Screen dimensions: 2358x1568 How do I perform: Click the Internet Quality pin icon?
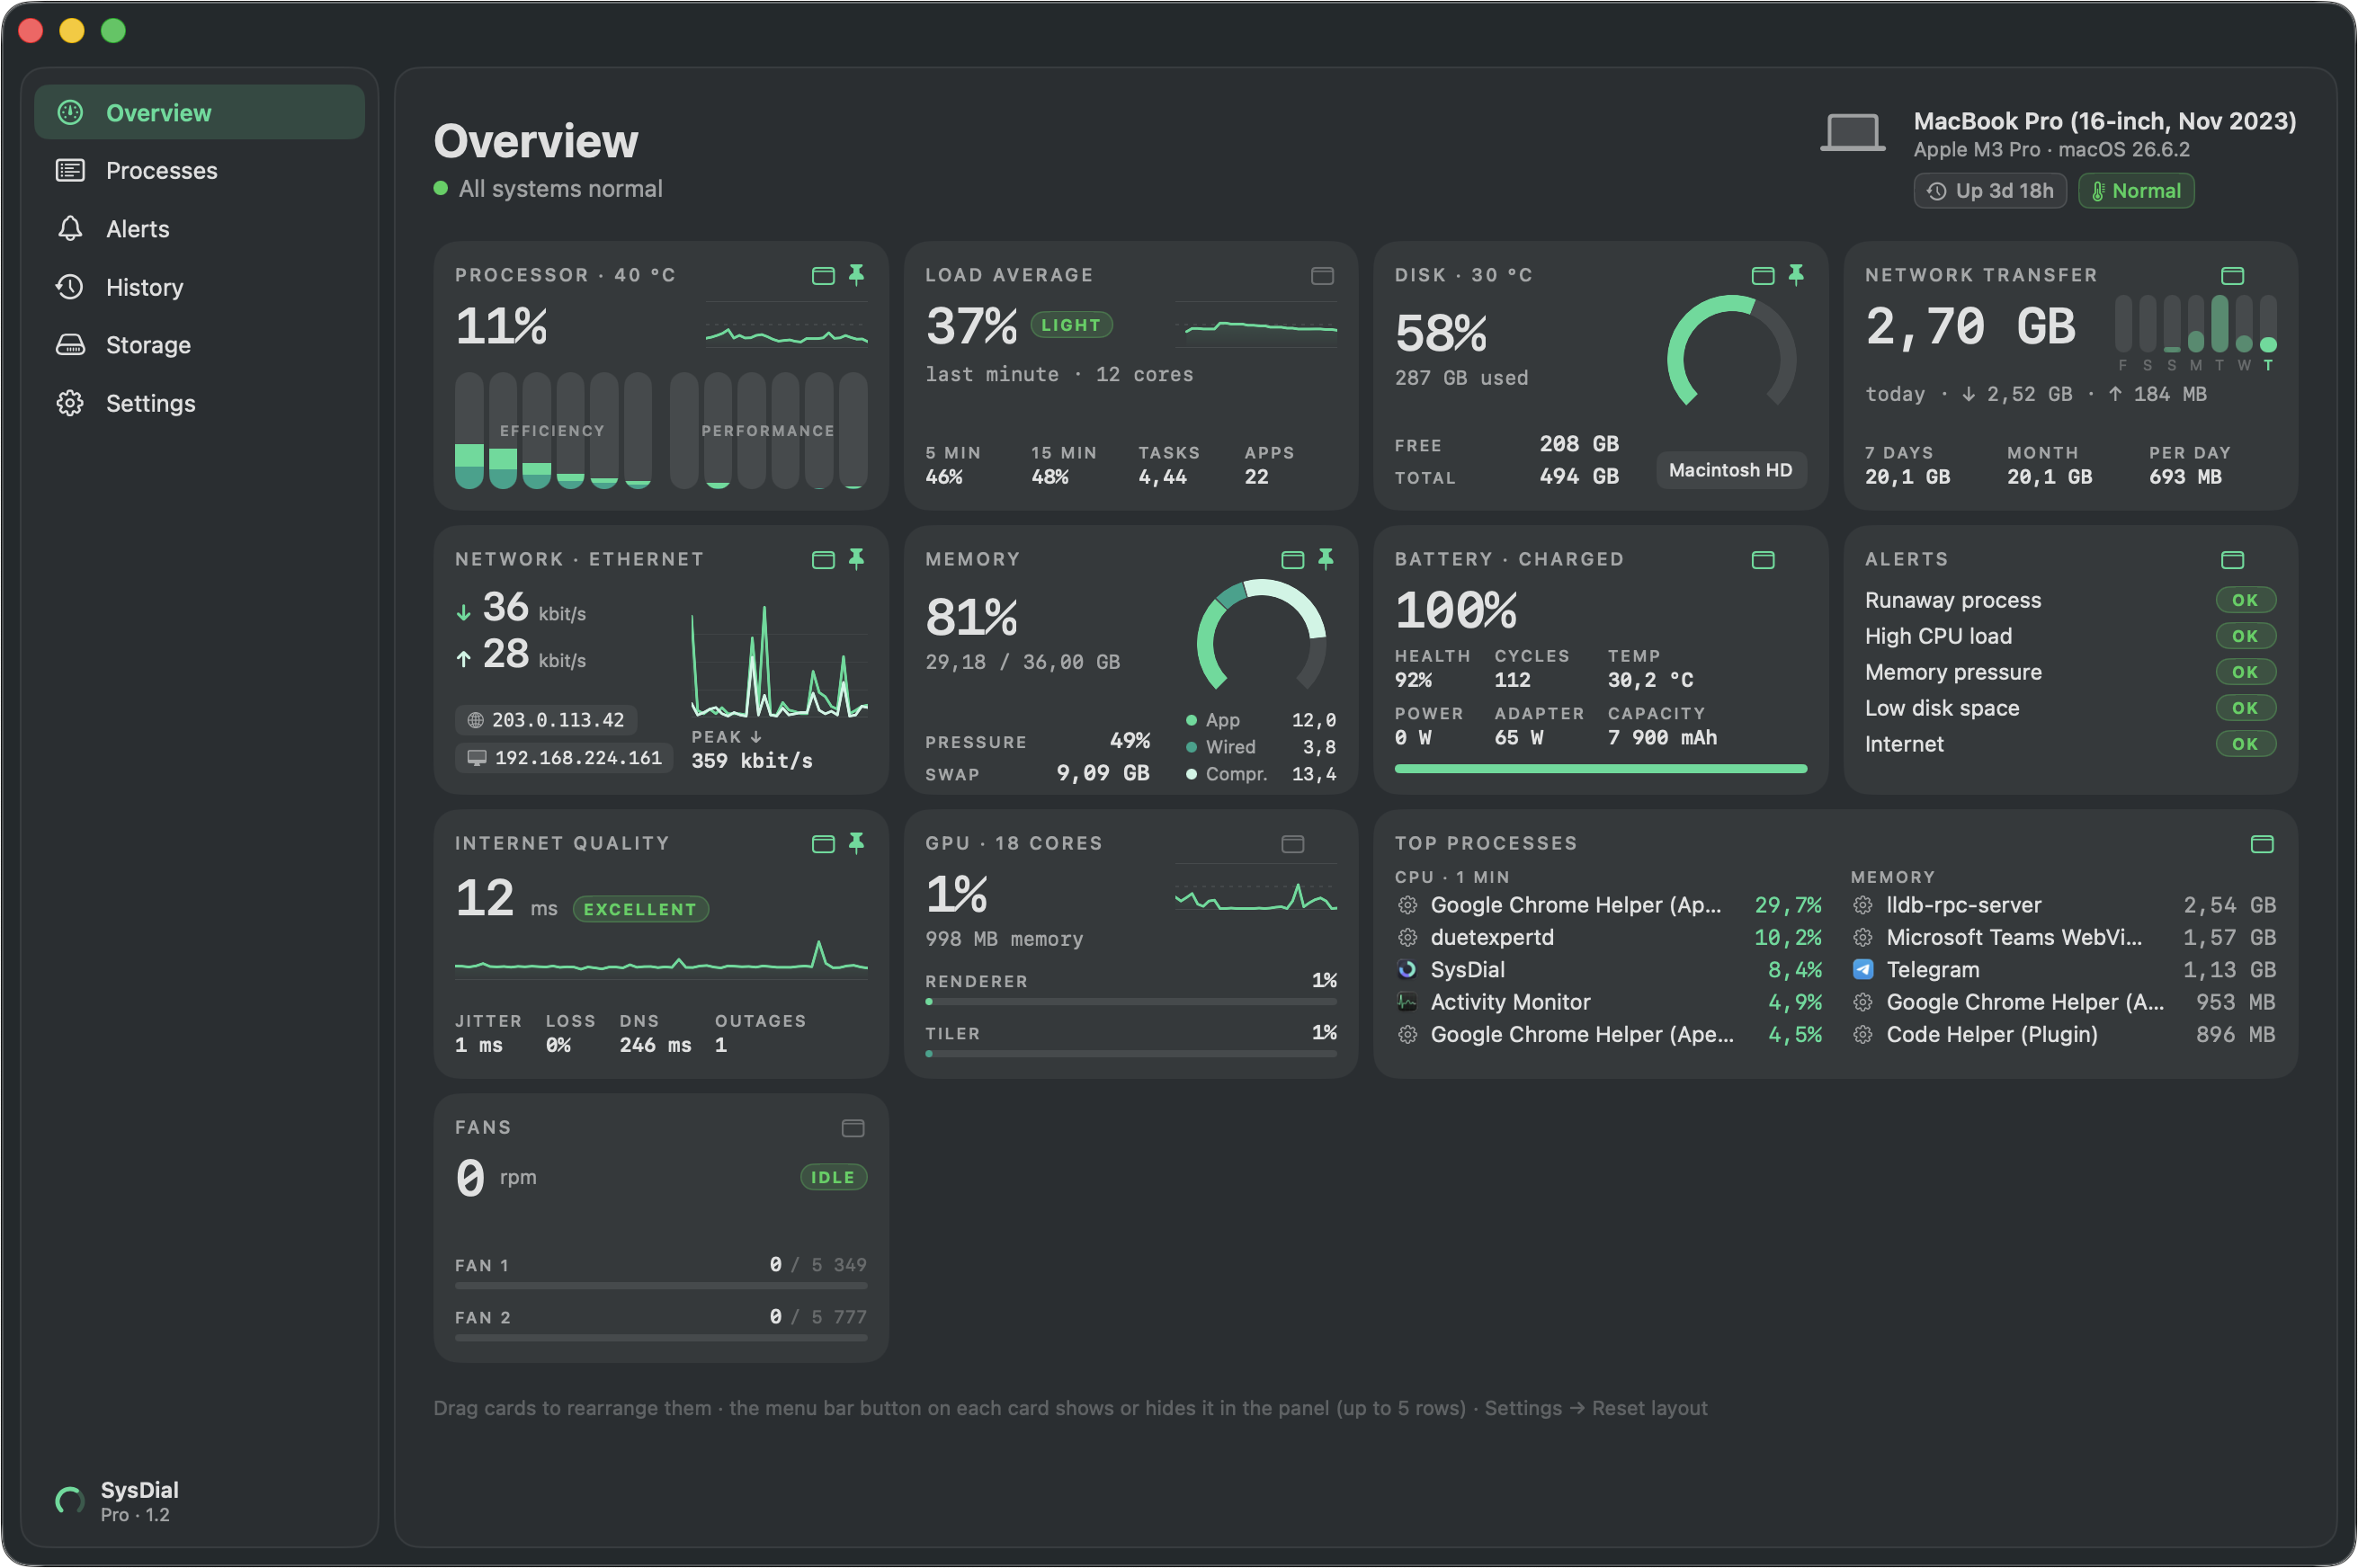(x=857, y=843)
